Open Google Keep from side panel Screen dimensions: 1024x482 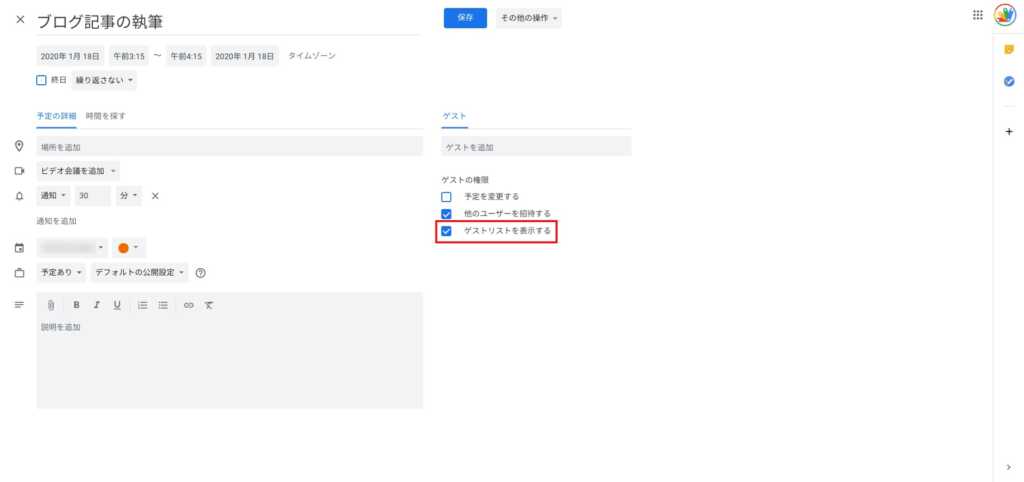point(1009,50)
